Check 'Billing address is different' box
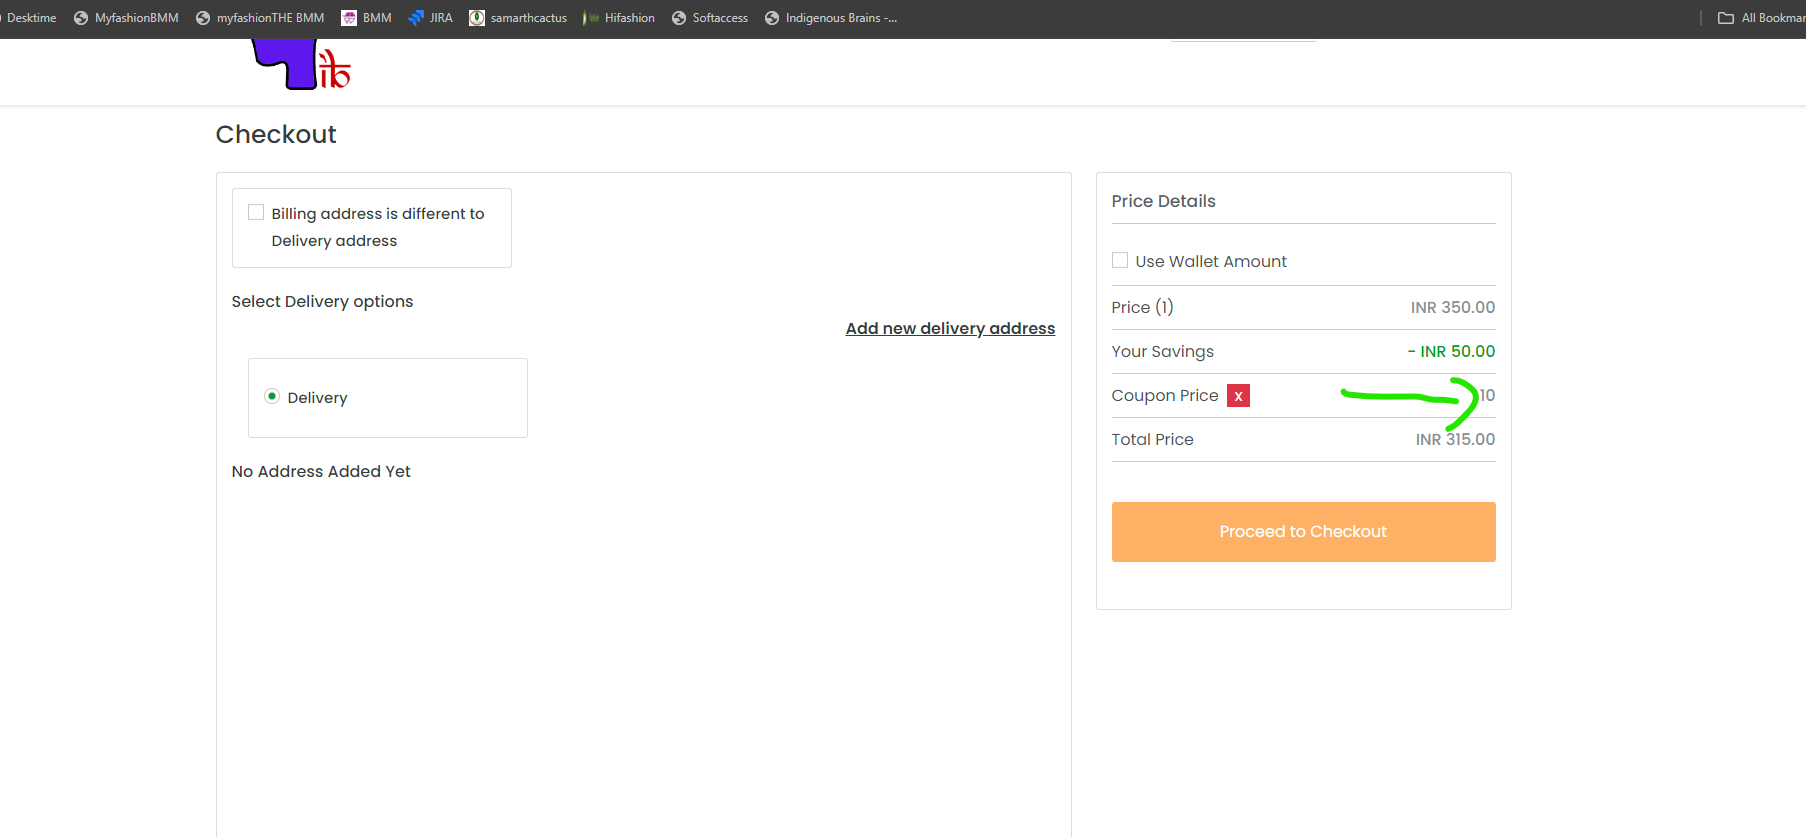 [256, 212]
